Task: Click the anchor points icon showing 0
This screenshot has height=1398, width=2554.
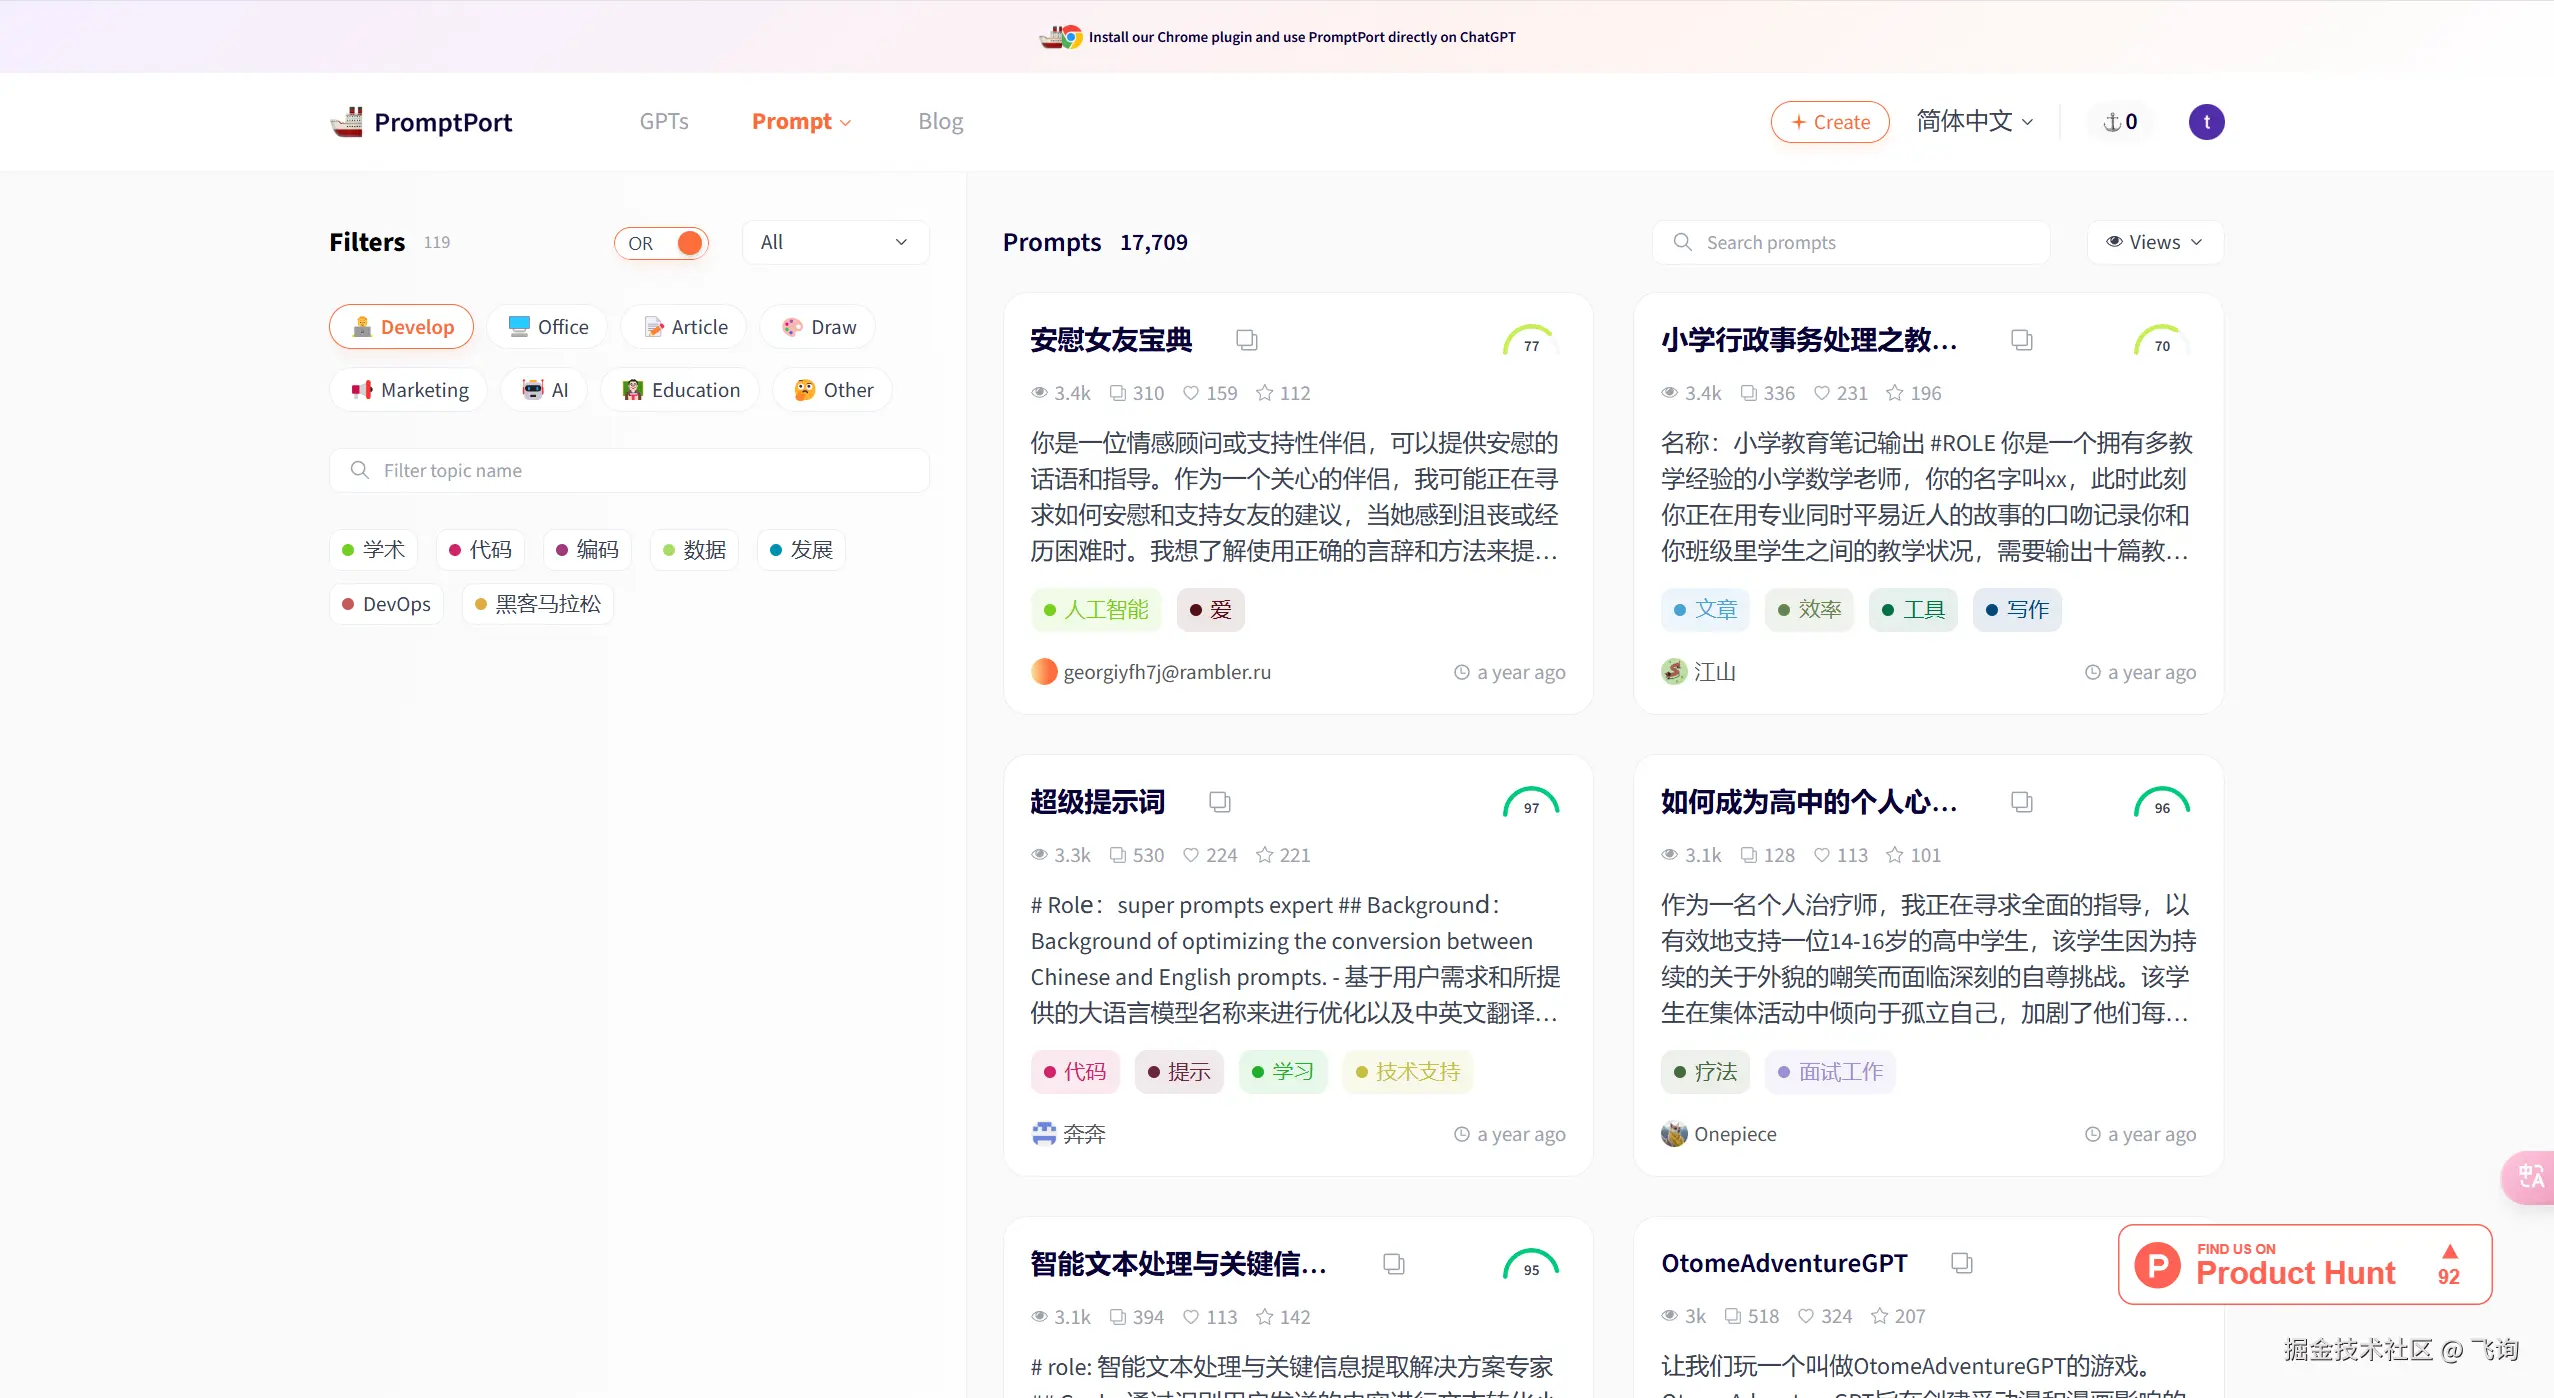Action: (2120, 122)
